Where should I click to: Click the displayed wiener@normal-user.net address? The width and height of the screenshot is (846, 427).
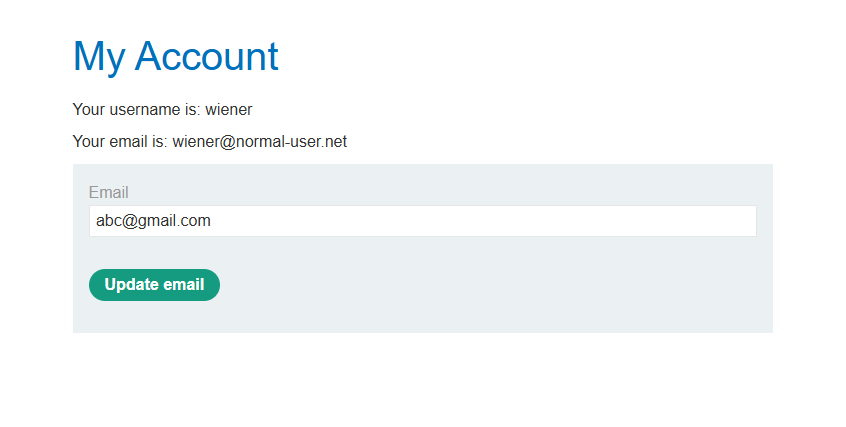(x=259, y=142)
